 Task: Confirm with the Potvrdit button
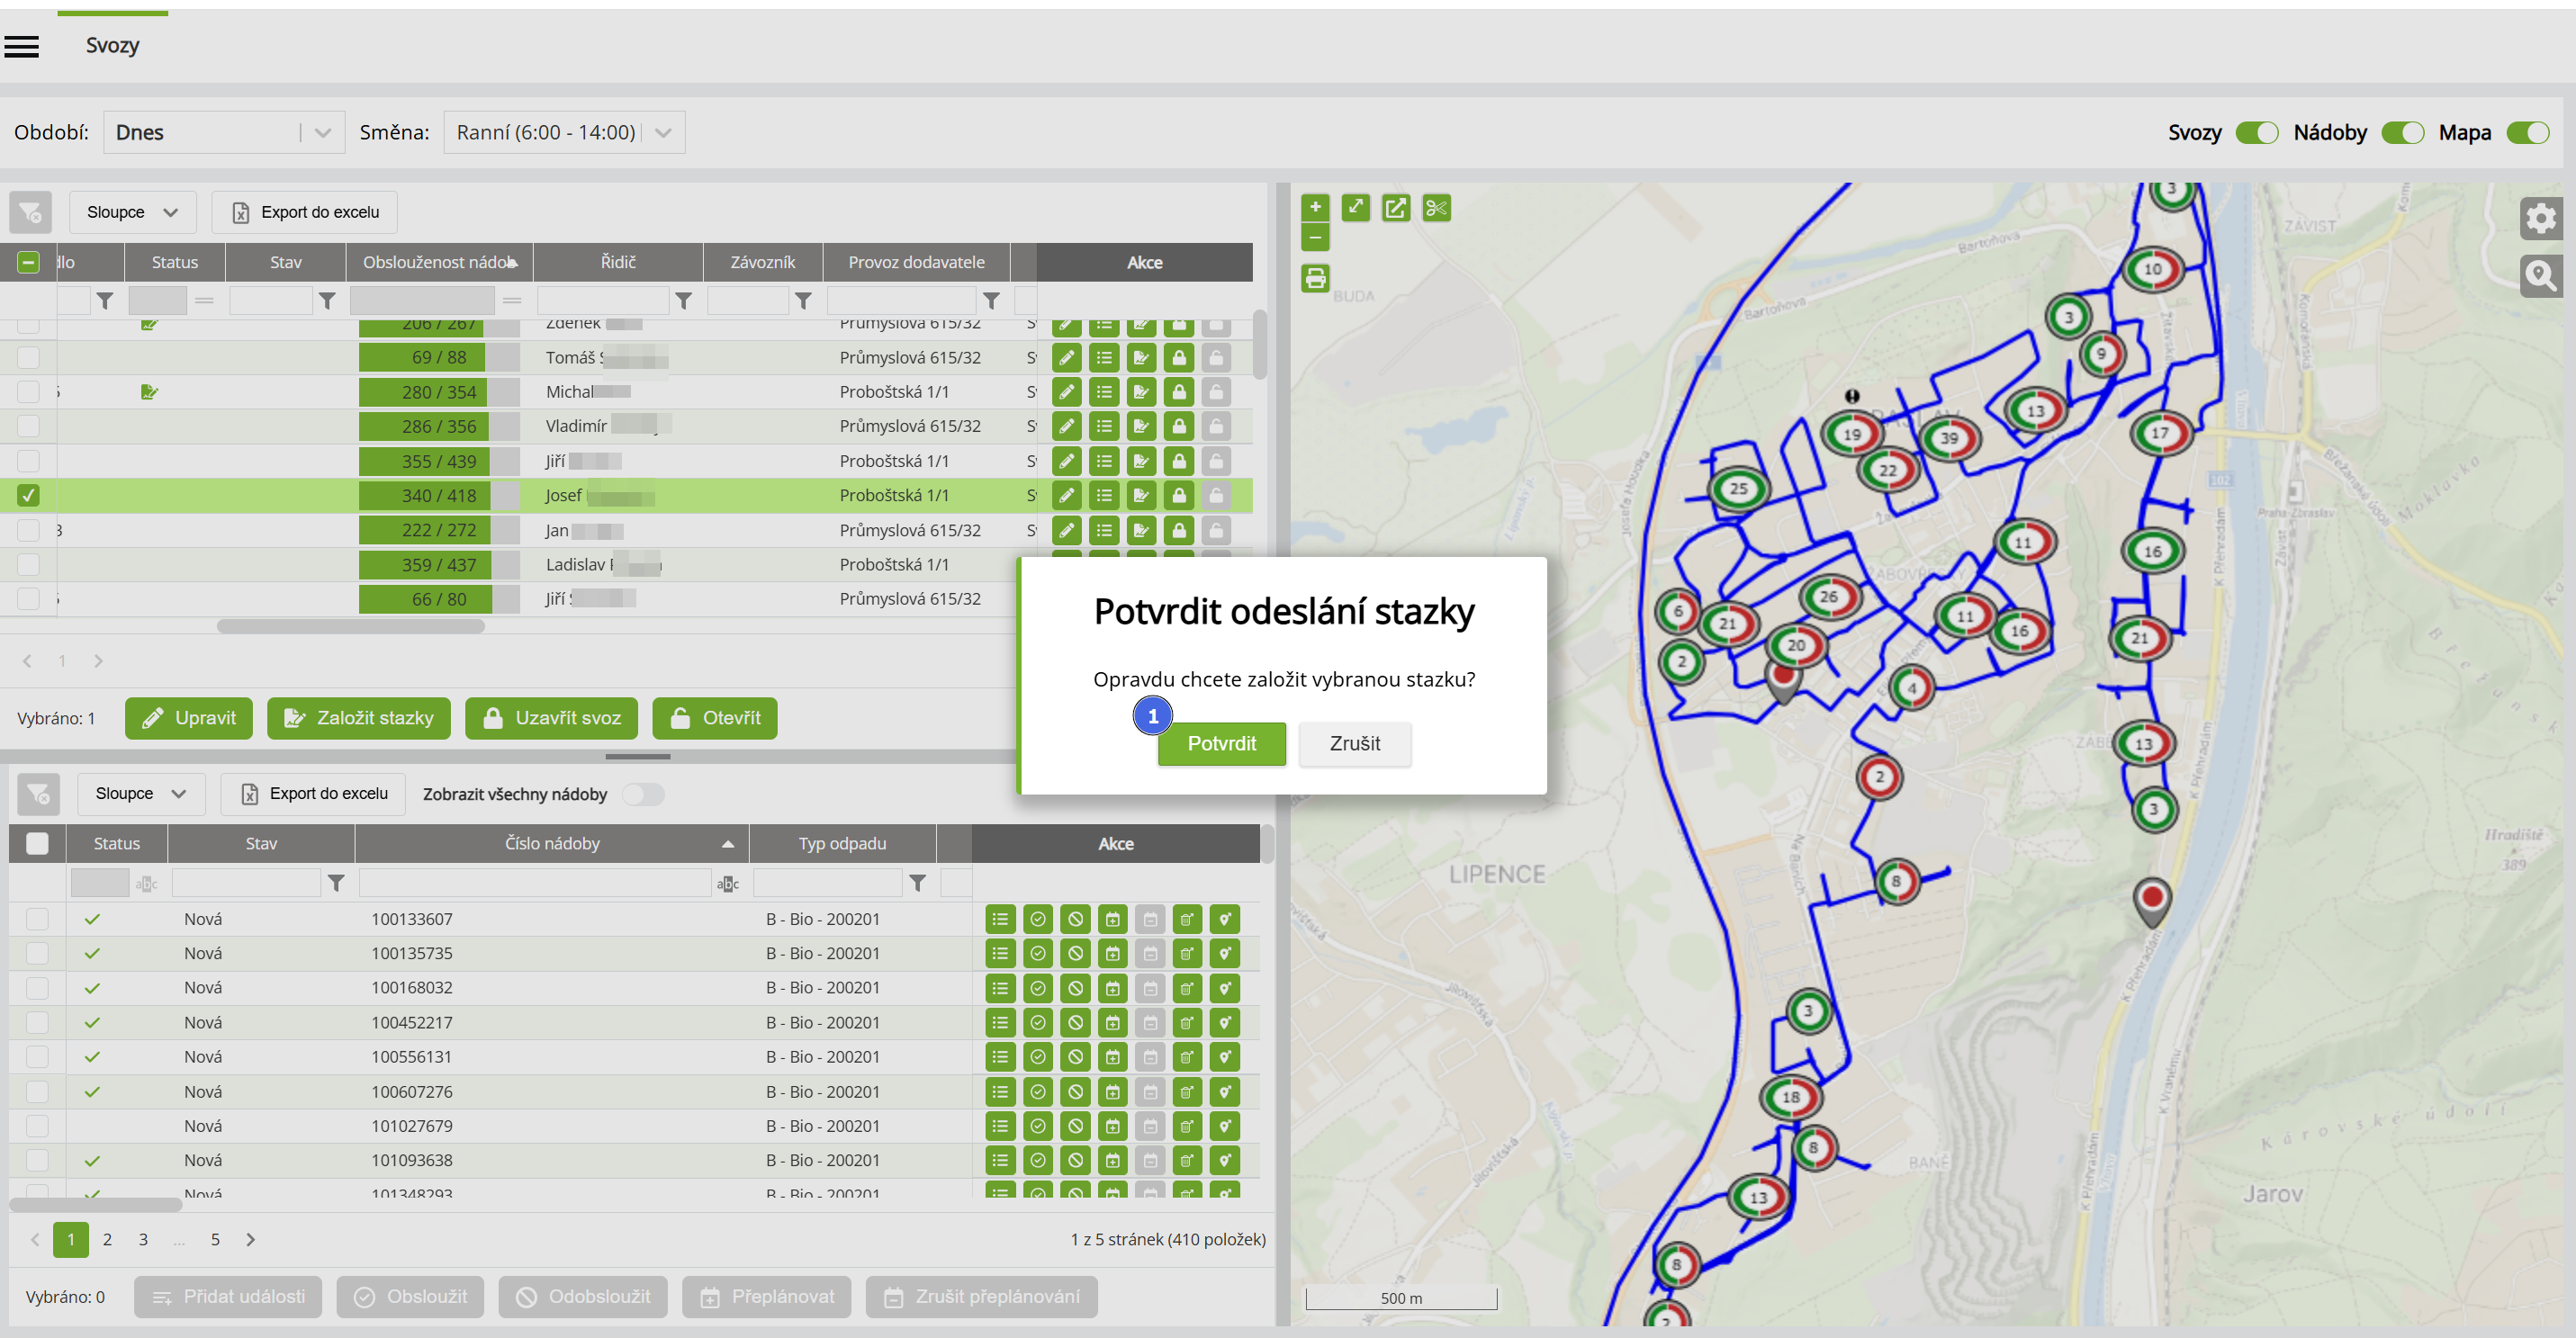[1221, 743]
